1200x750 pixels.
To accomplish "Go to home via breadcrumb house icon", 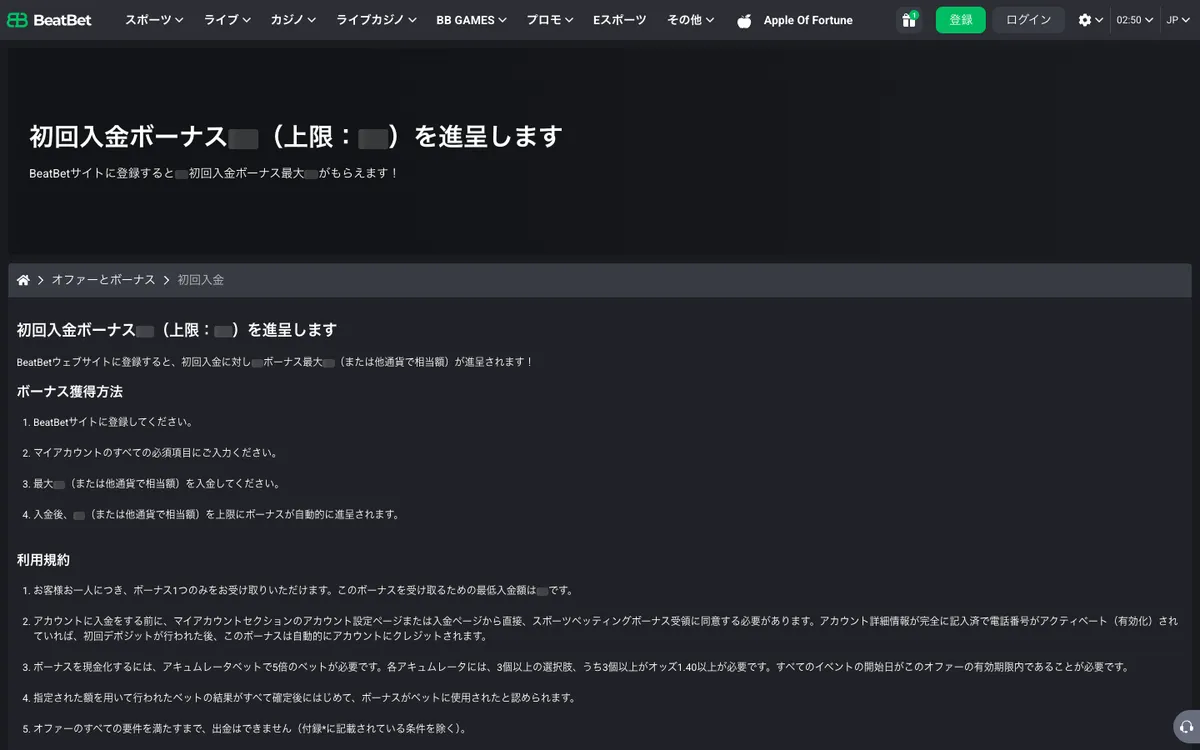I will point(24,280).
